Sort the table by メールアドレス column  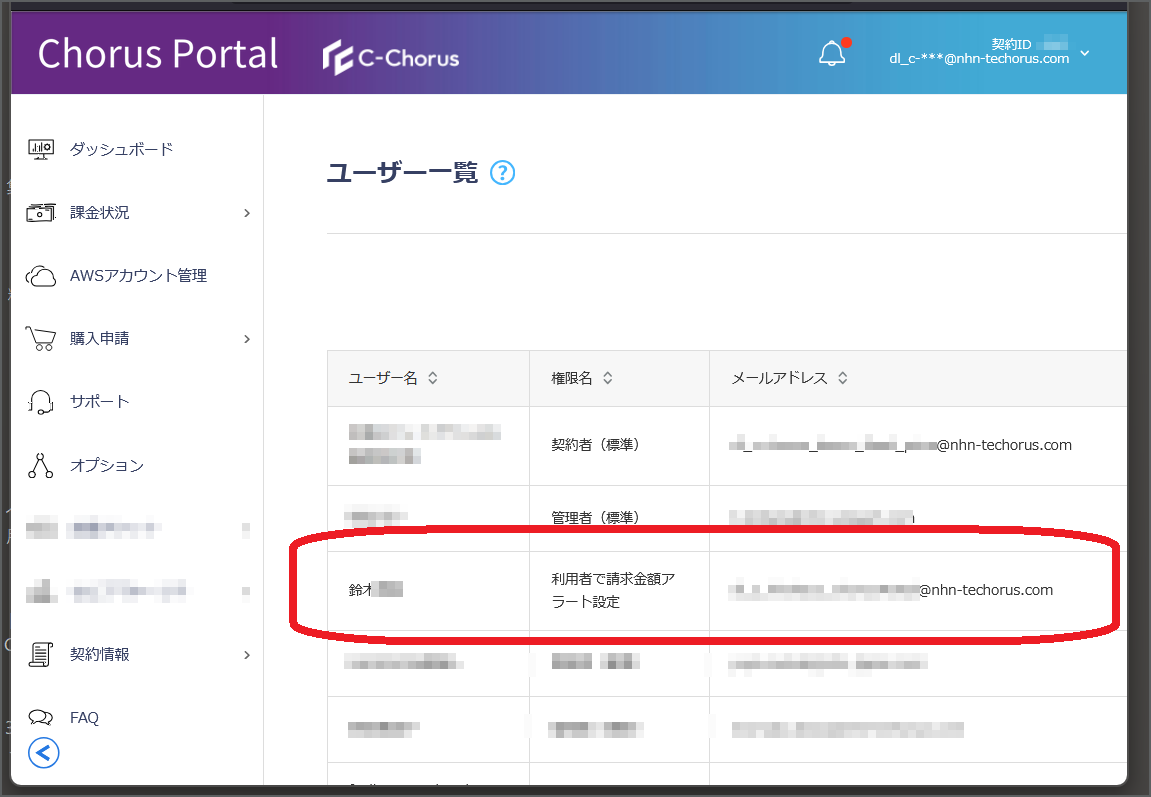(843, 378)
